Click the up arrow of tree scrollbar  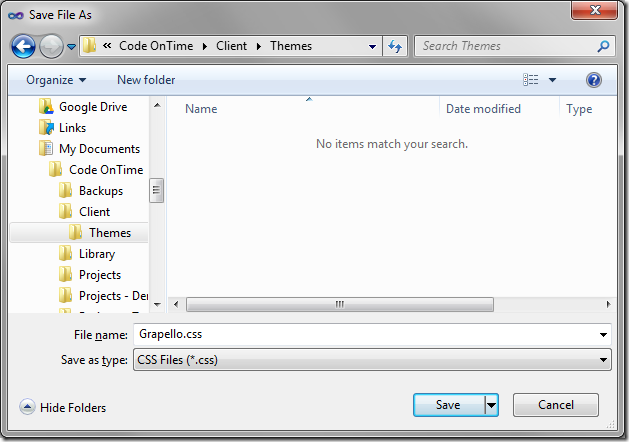click(x=157, y=105)
